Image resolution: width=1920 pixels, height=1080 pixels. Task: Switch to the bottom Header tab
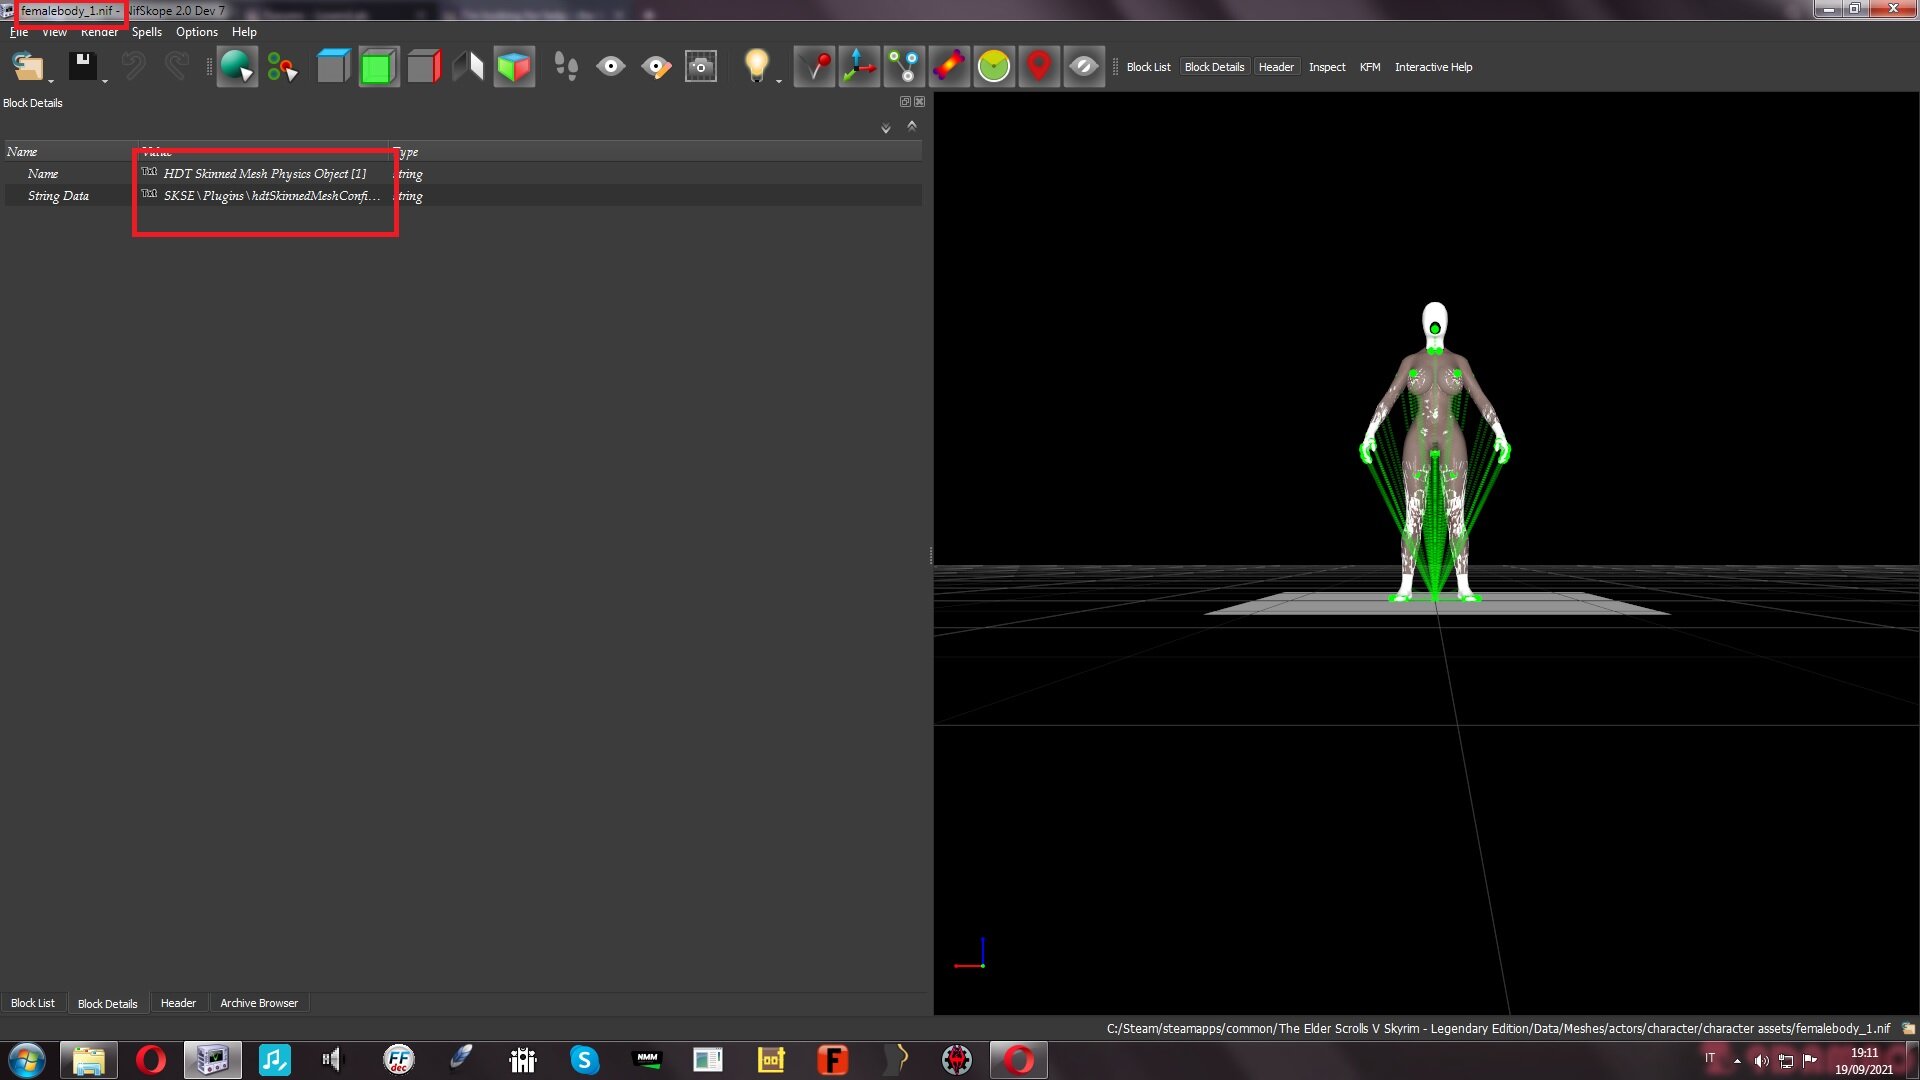[178, 1003]
